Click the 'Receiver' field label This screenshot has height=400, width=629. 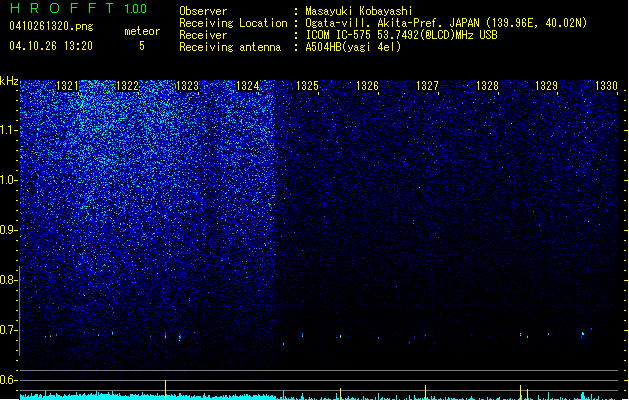203,35
